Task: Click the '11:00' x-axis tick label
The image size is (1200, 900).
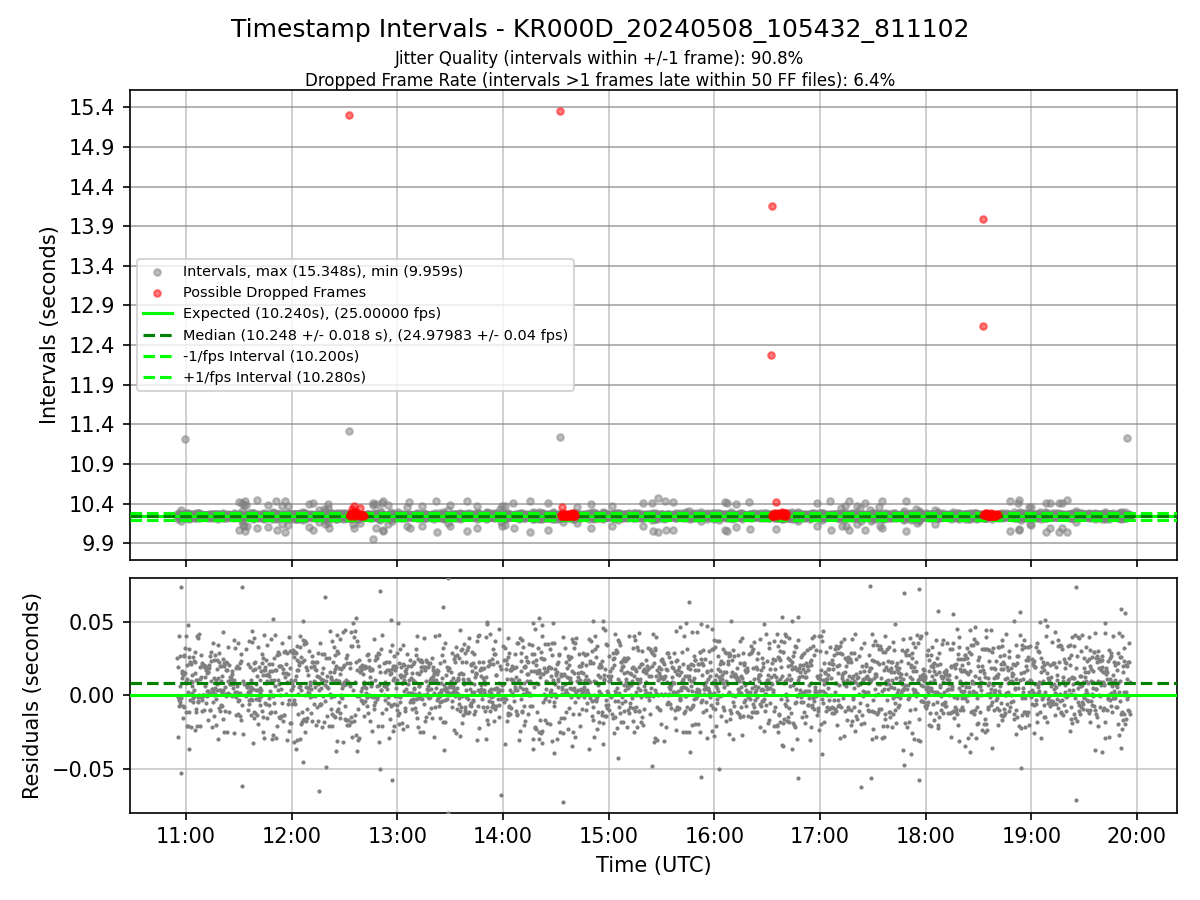Action: coord(185,835)
